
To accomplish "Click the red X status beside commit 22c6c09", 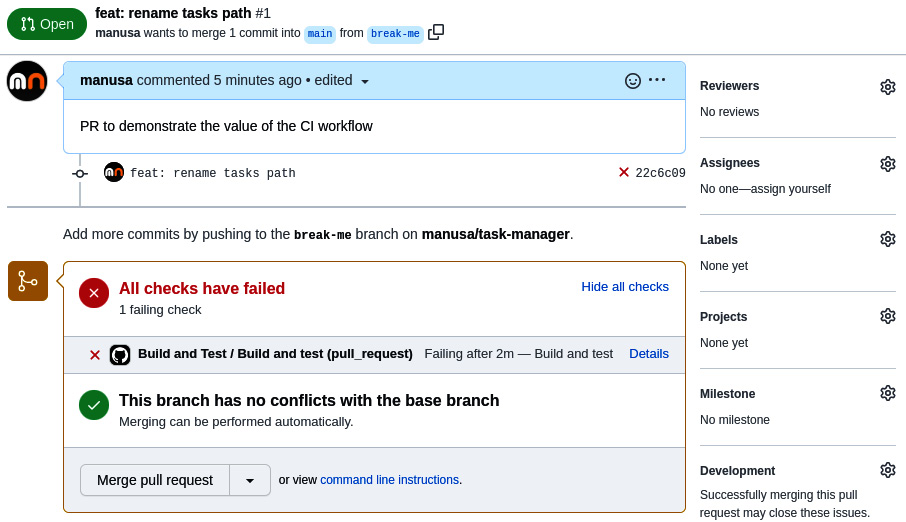I will (623, 172).
